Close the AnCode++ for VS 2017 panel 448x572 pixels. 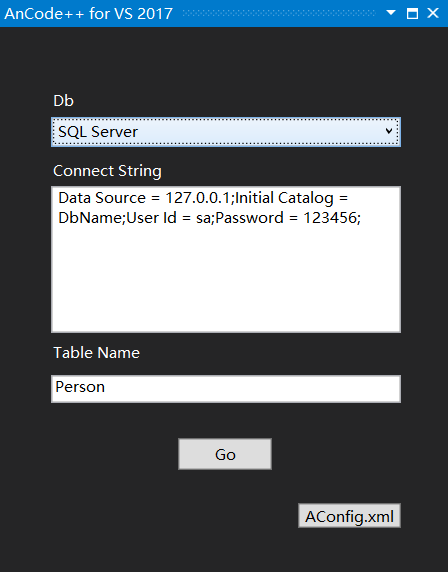433,13
